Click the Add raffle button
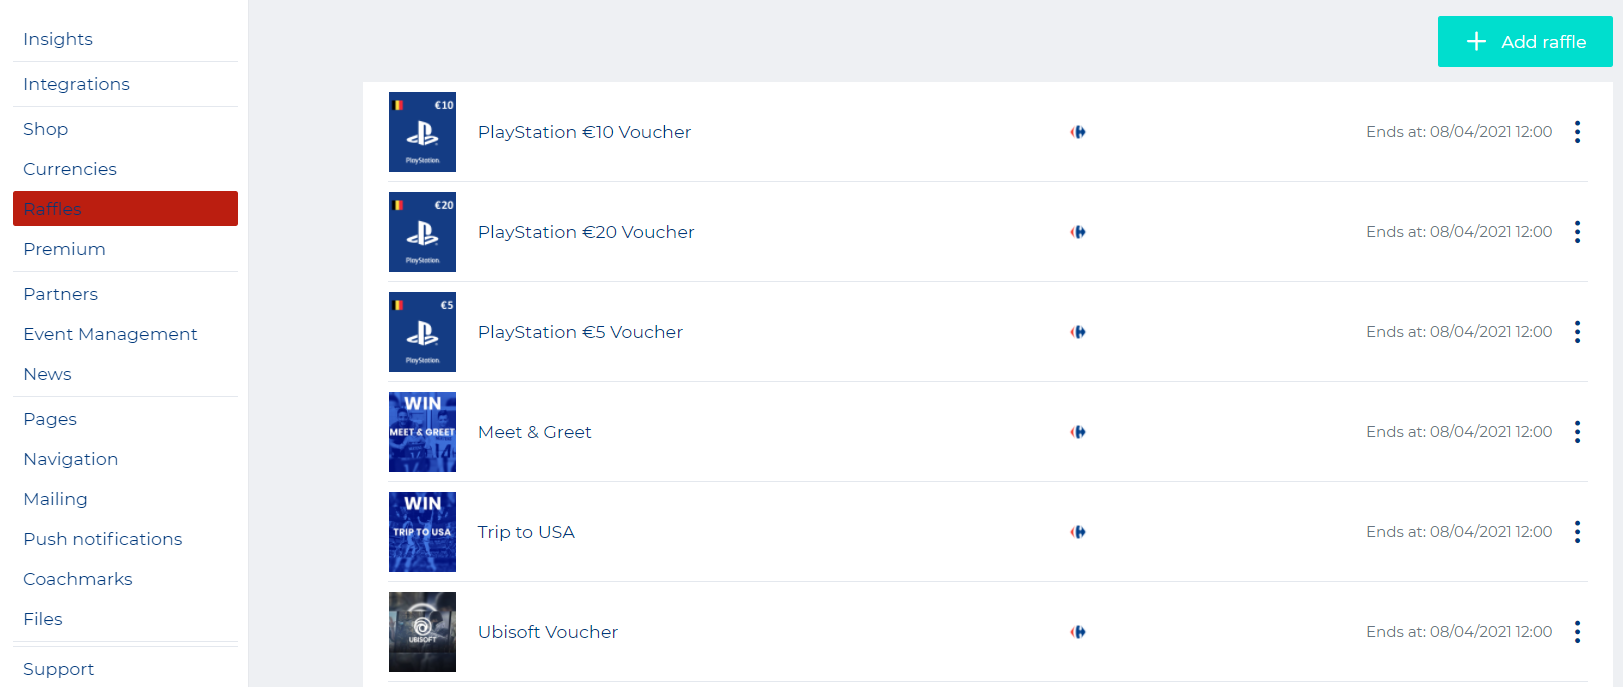Viewport: 1623px width, 687px height. click(x=1524, y=42)
